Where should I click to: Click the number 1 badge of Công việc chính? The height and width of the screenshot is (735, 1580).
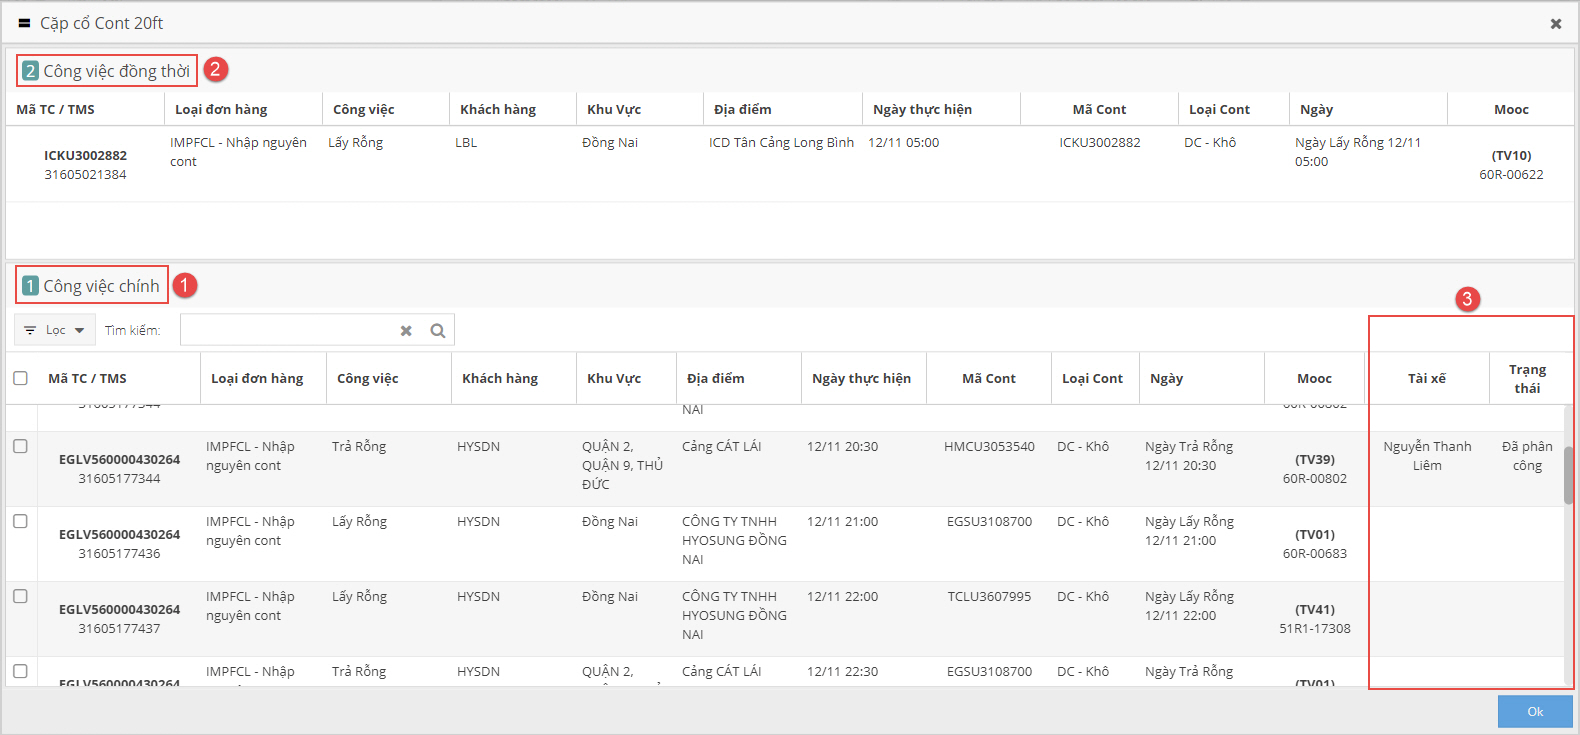[30, 286]
